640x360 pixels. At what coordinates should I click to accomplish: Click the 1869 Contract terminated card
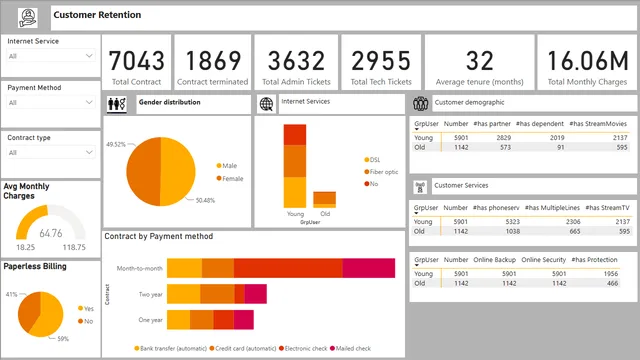click(x=213, y=62)
